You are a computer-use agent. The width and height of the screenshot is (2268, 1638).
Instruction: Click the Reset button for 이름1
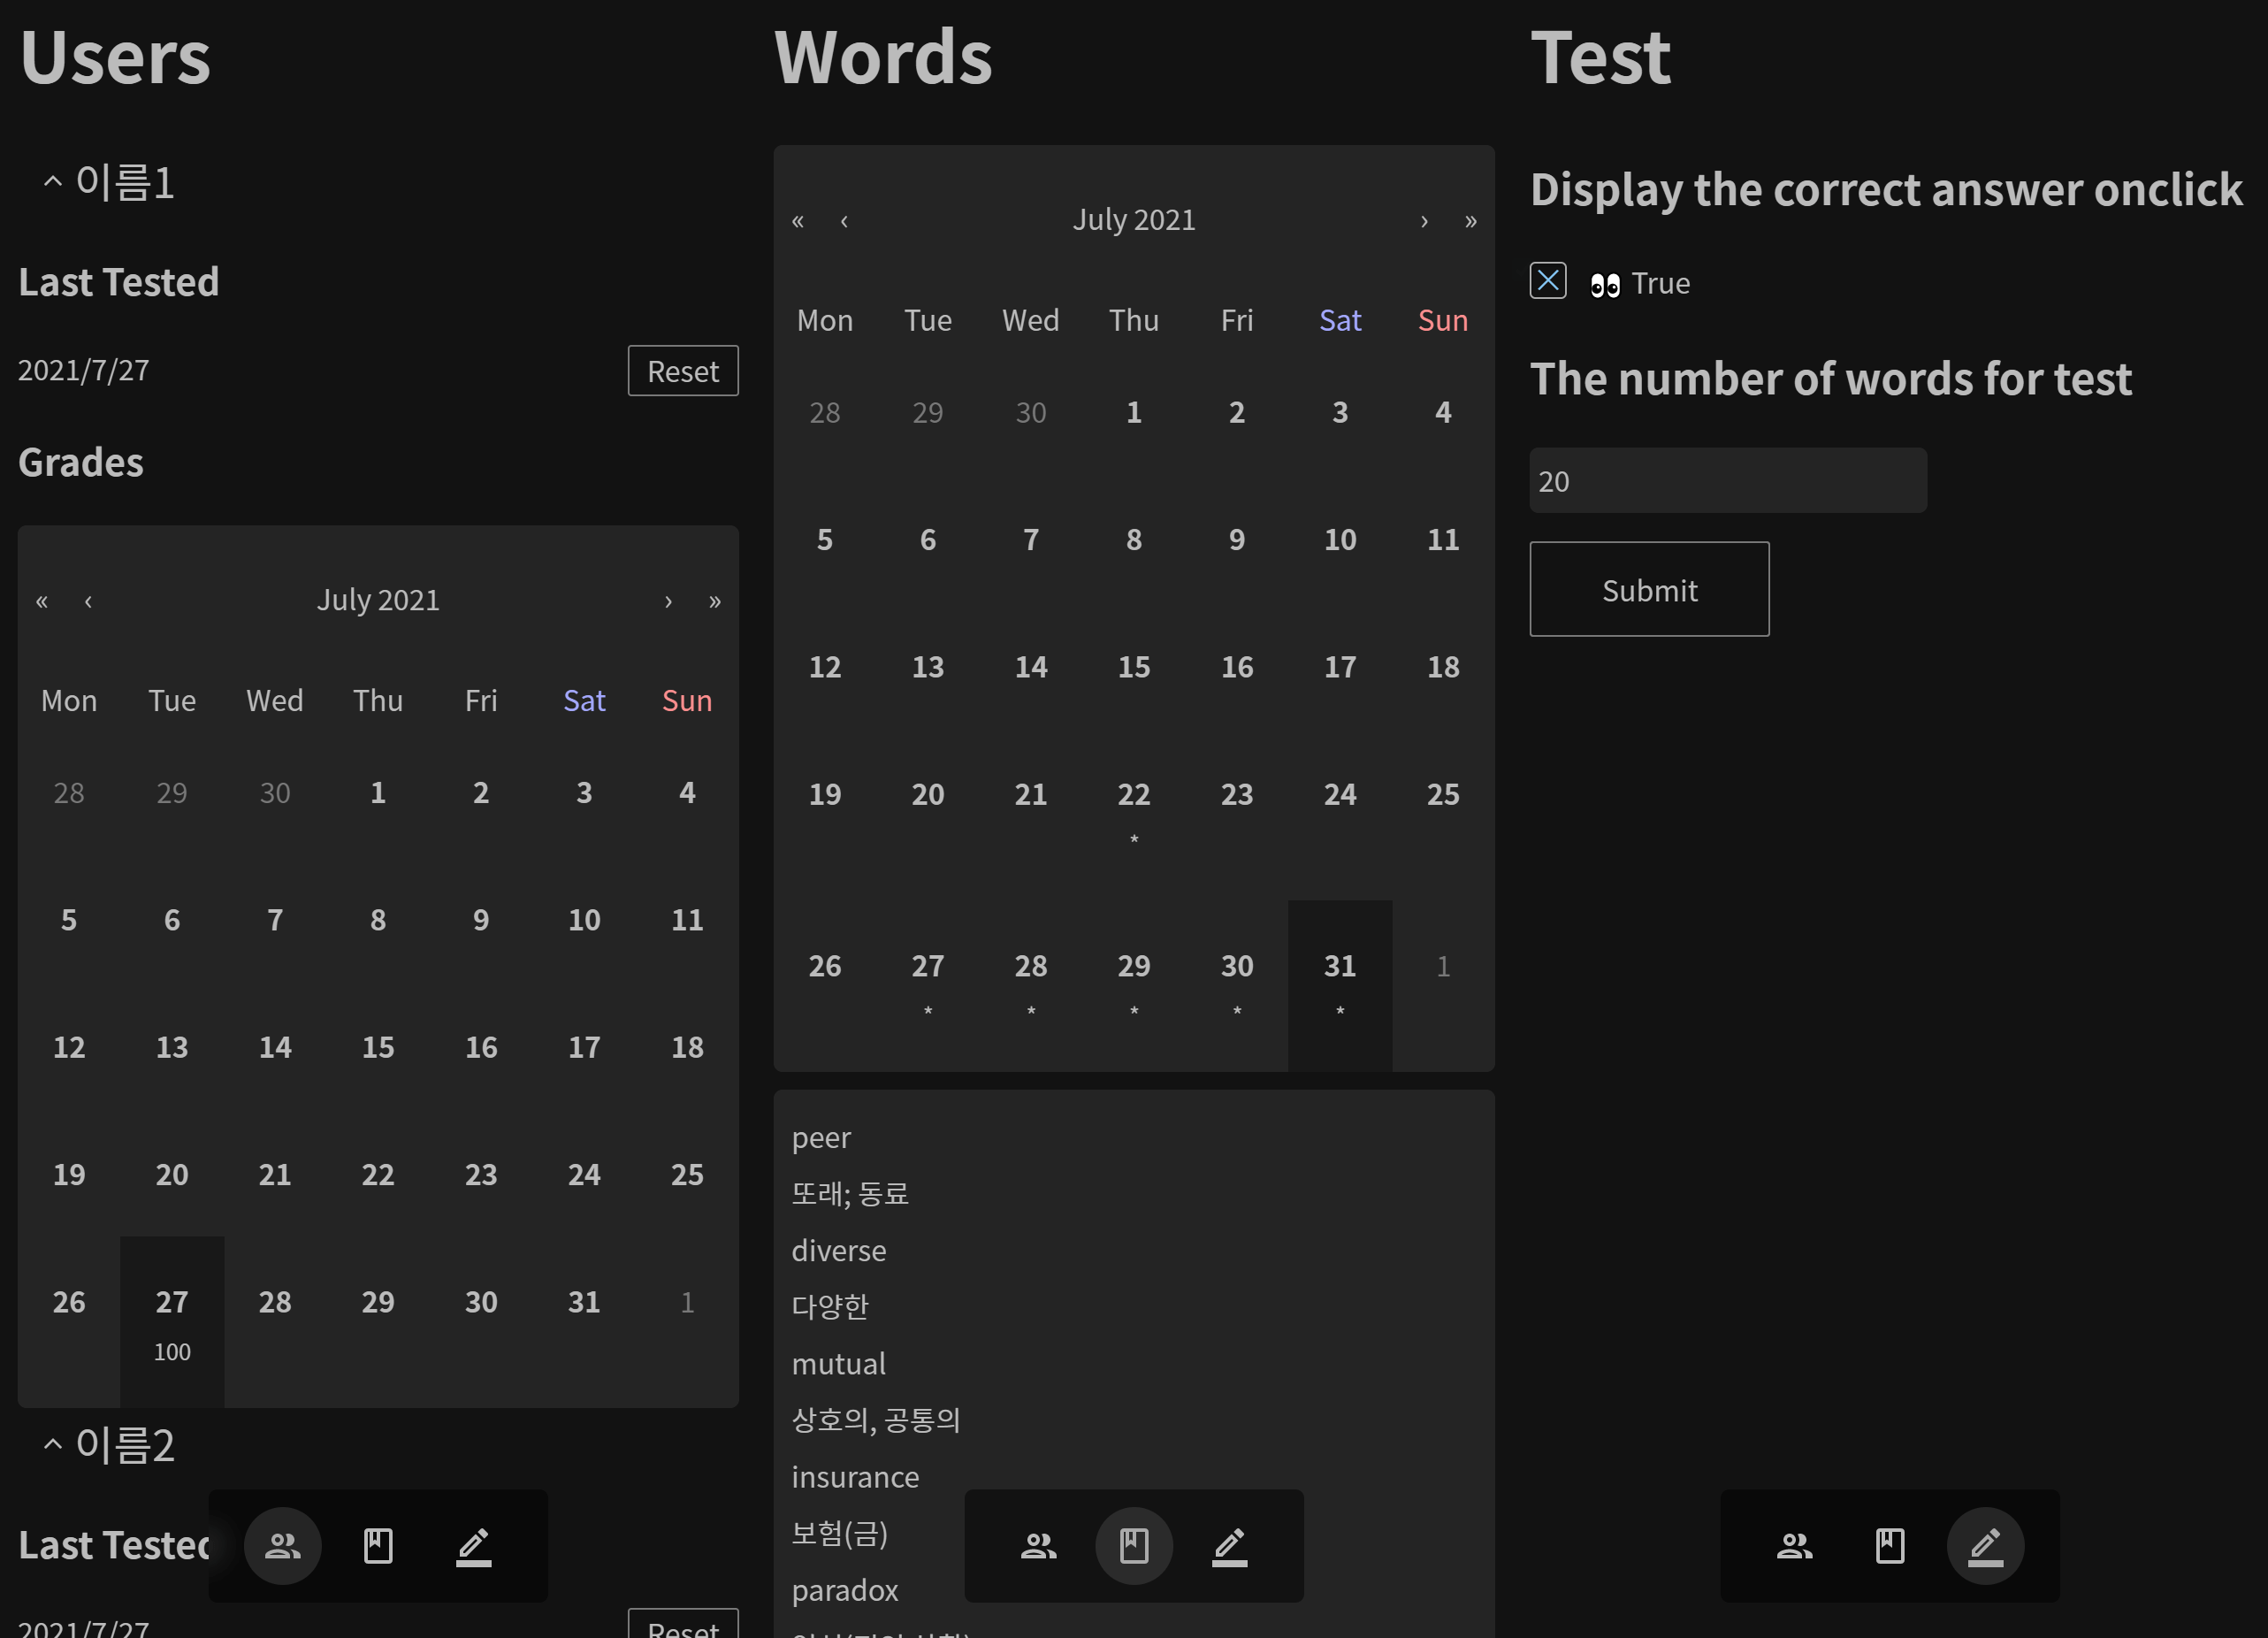pos(683,370)
